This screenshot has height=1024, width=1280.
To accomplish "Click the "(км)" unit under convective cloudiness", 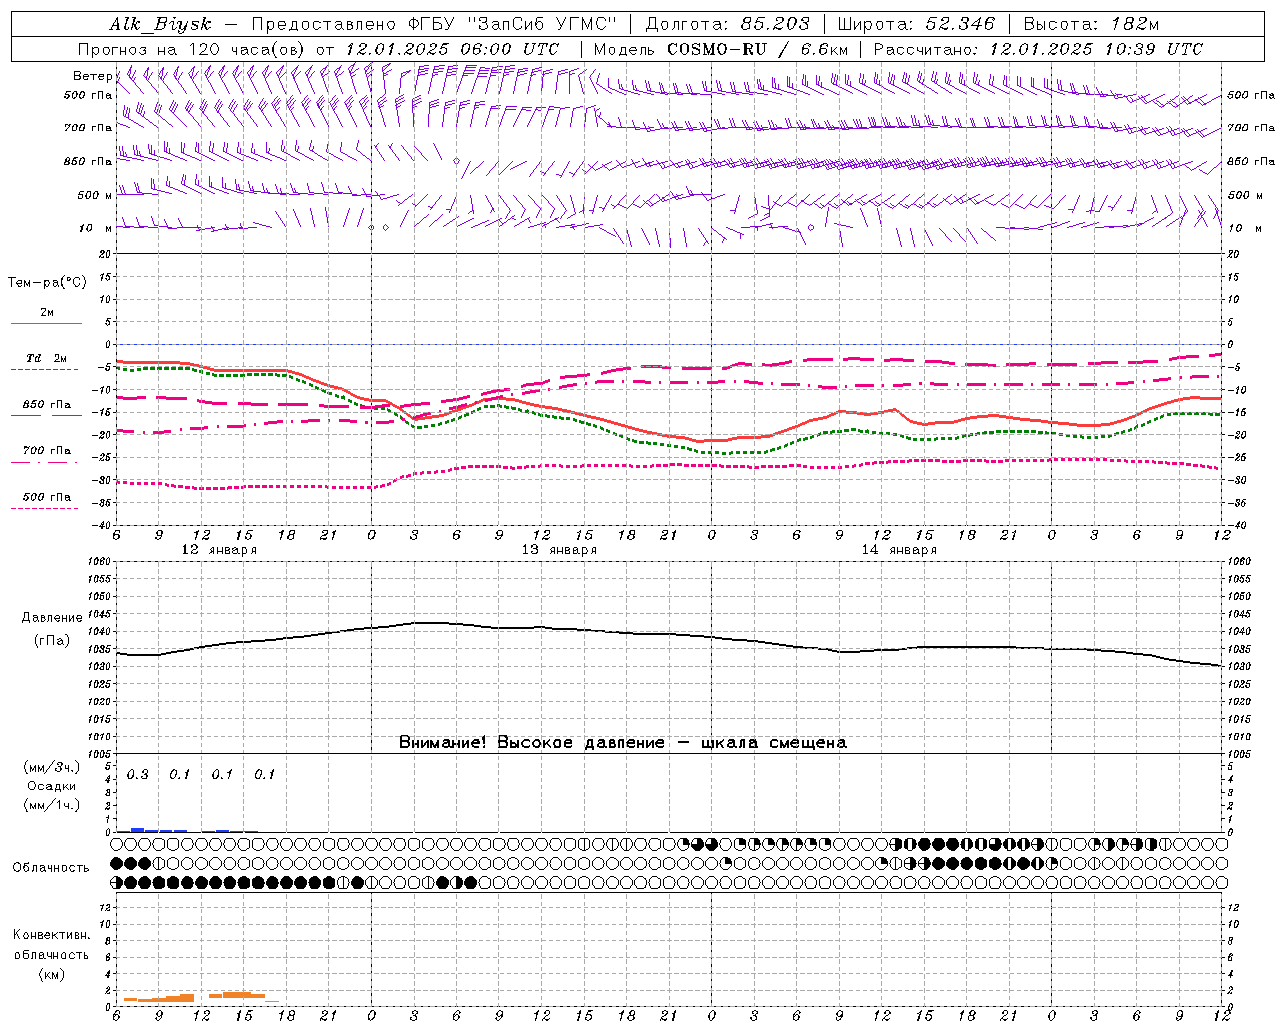I will 51,974.
